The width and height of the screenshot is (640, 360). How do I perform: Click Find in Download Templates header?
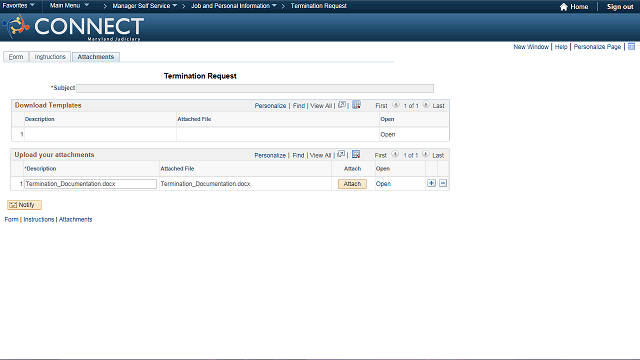coord(299,106)
